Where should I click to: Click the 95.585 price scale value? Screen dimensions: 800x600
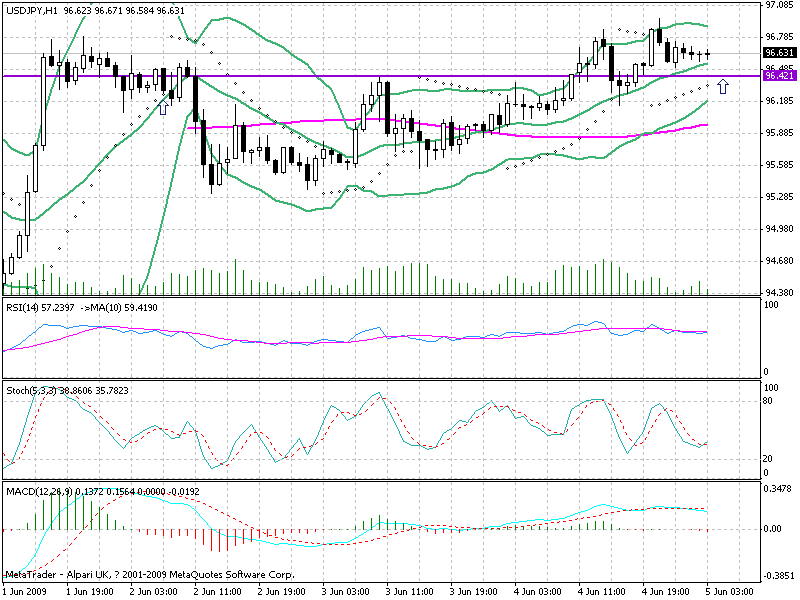coord(780,165)
